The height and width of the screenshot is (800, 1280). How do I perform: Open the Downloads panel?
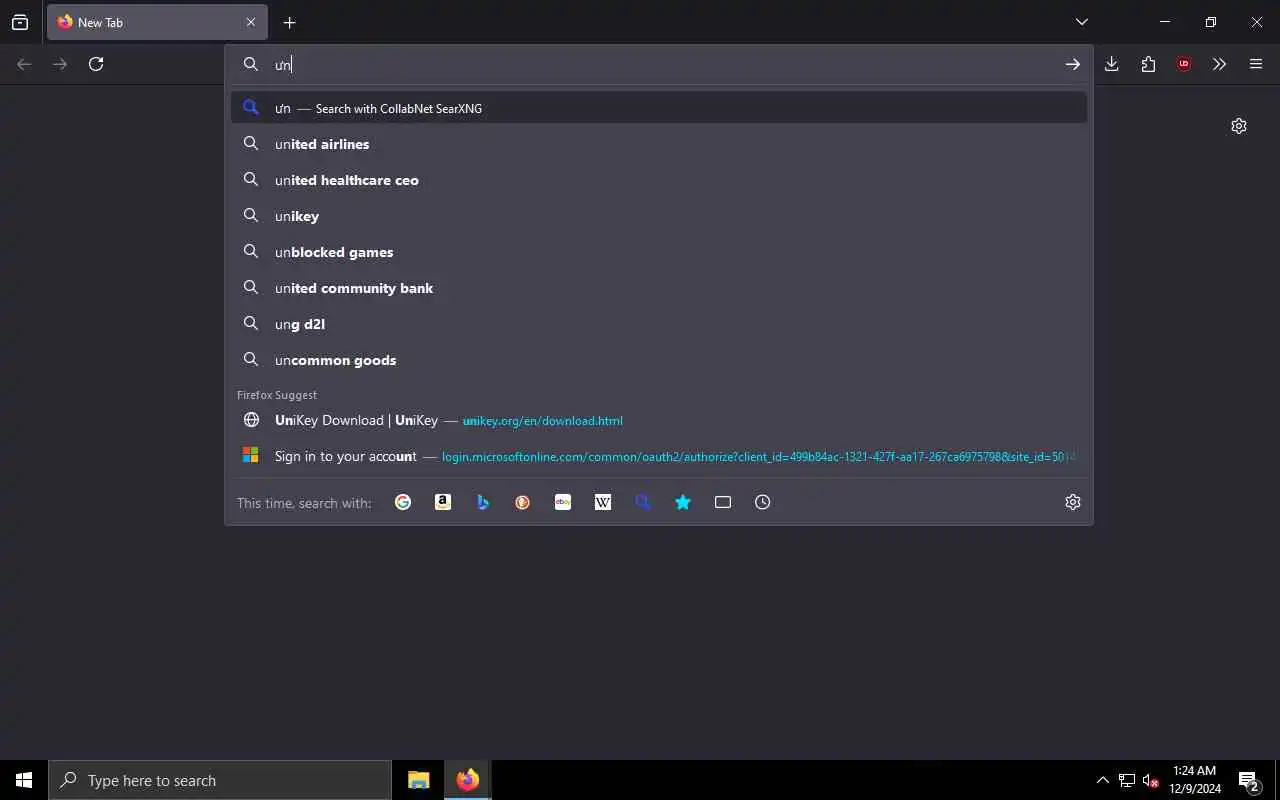pos(1112,64)
